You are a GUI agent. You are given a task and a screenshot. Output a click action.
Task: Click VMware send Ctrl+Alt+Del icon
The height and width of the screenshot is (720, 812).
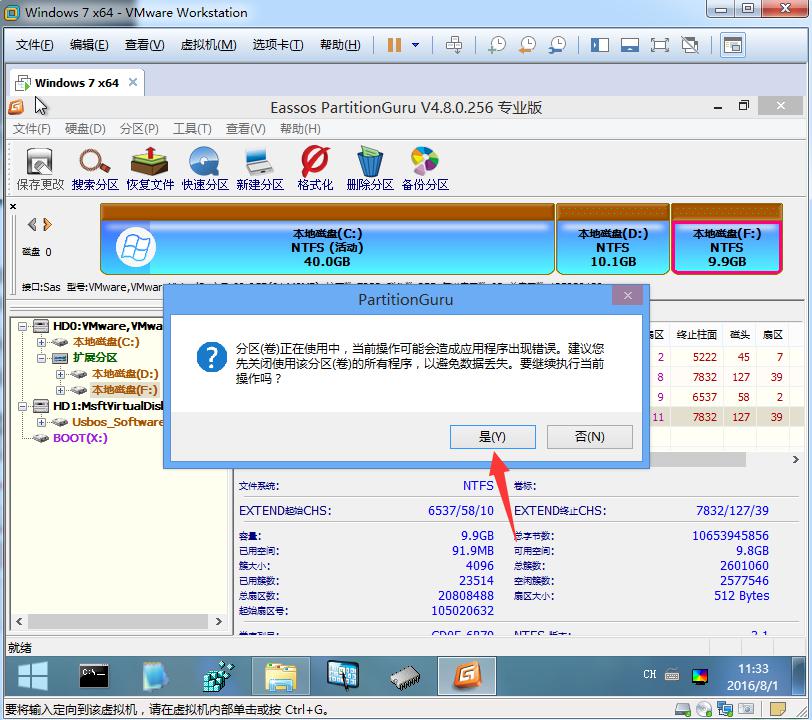(x=454, y=45)
